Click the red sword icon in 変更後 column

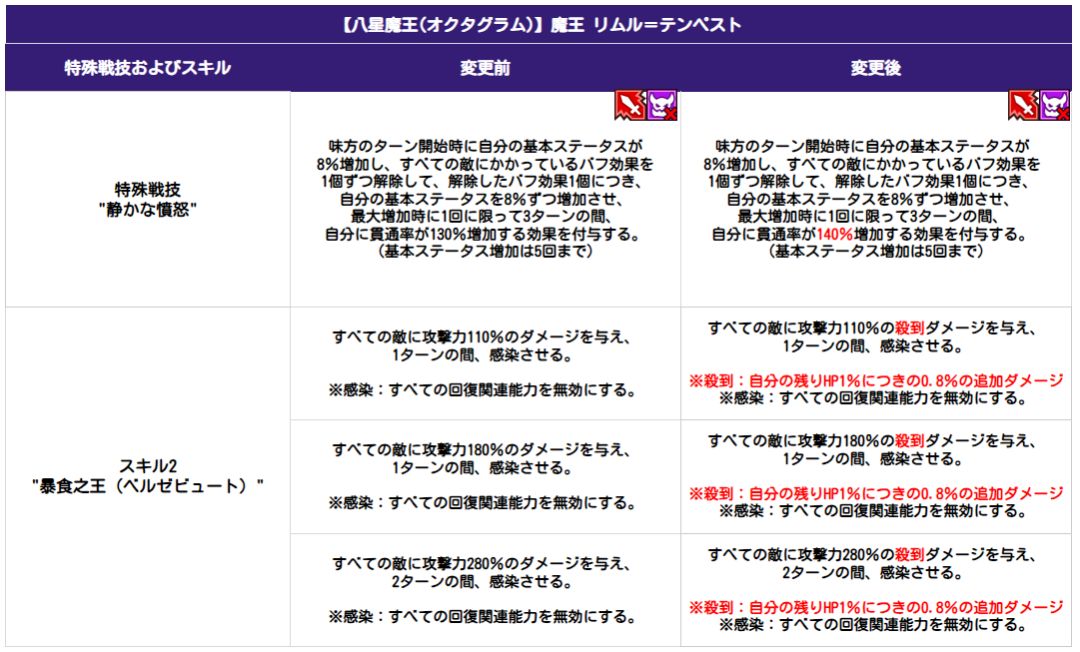[1024, 105]
